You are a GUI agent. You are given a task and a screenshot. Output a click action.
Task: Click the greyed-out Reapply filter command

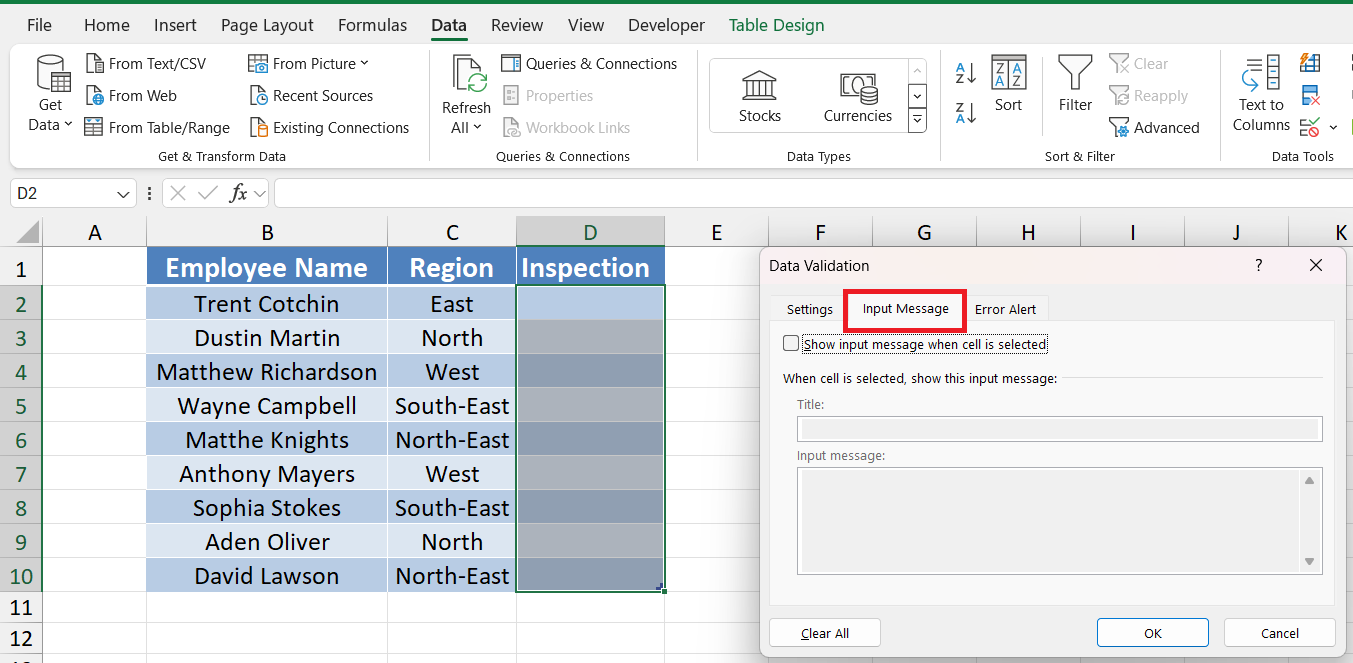point(1148,96)
